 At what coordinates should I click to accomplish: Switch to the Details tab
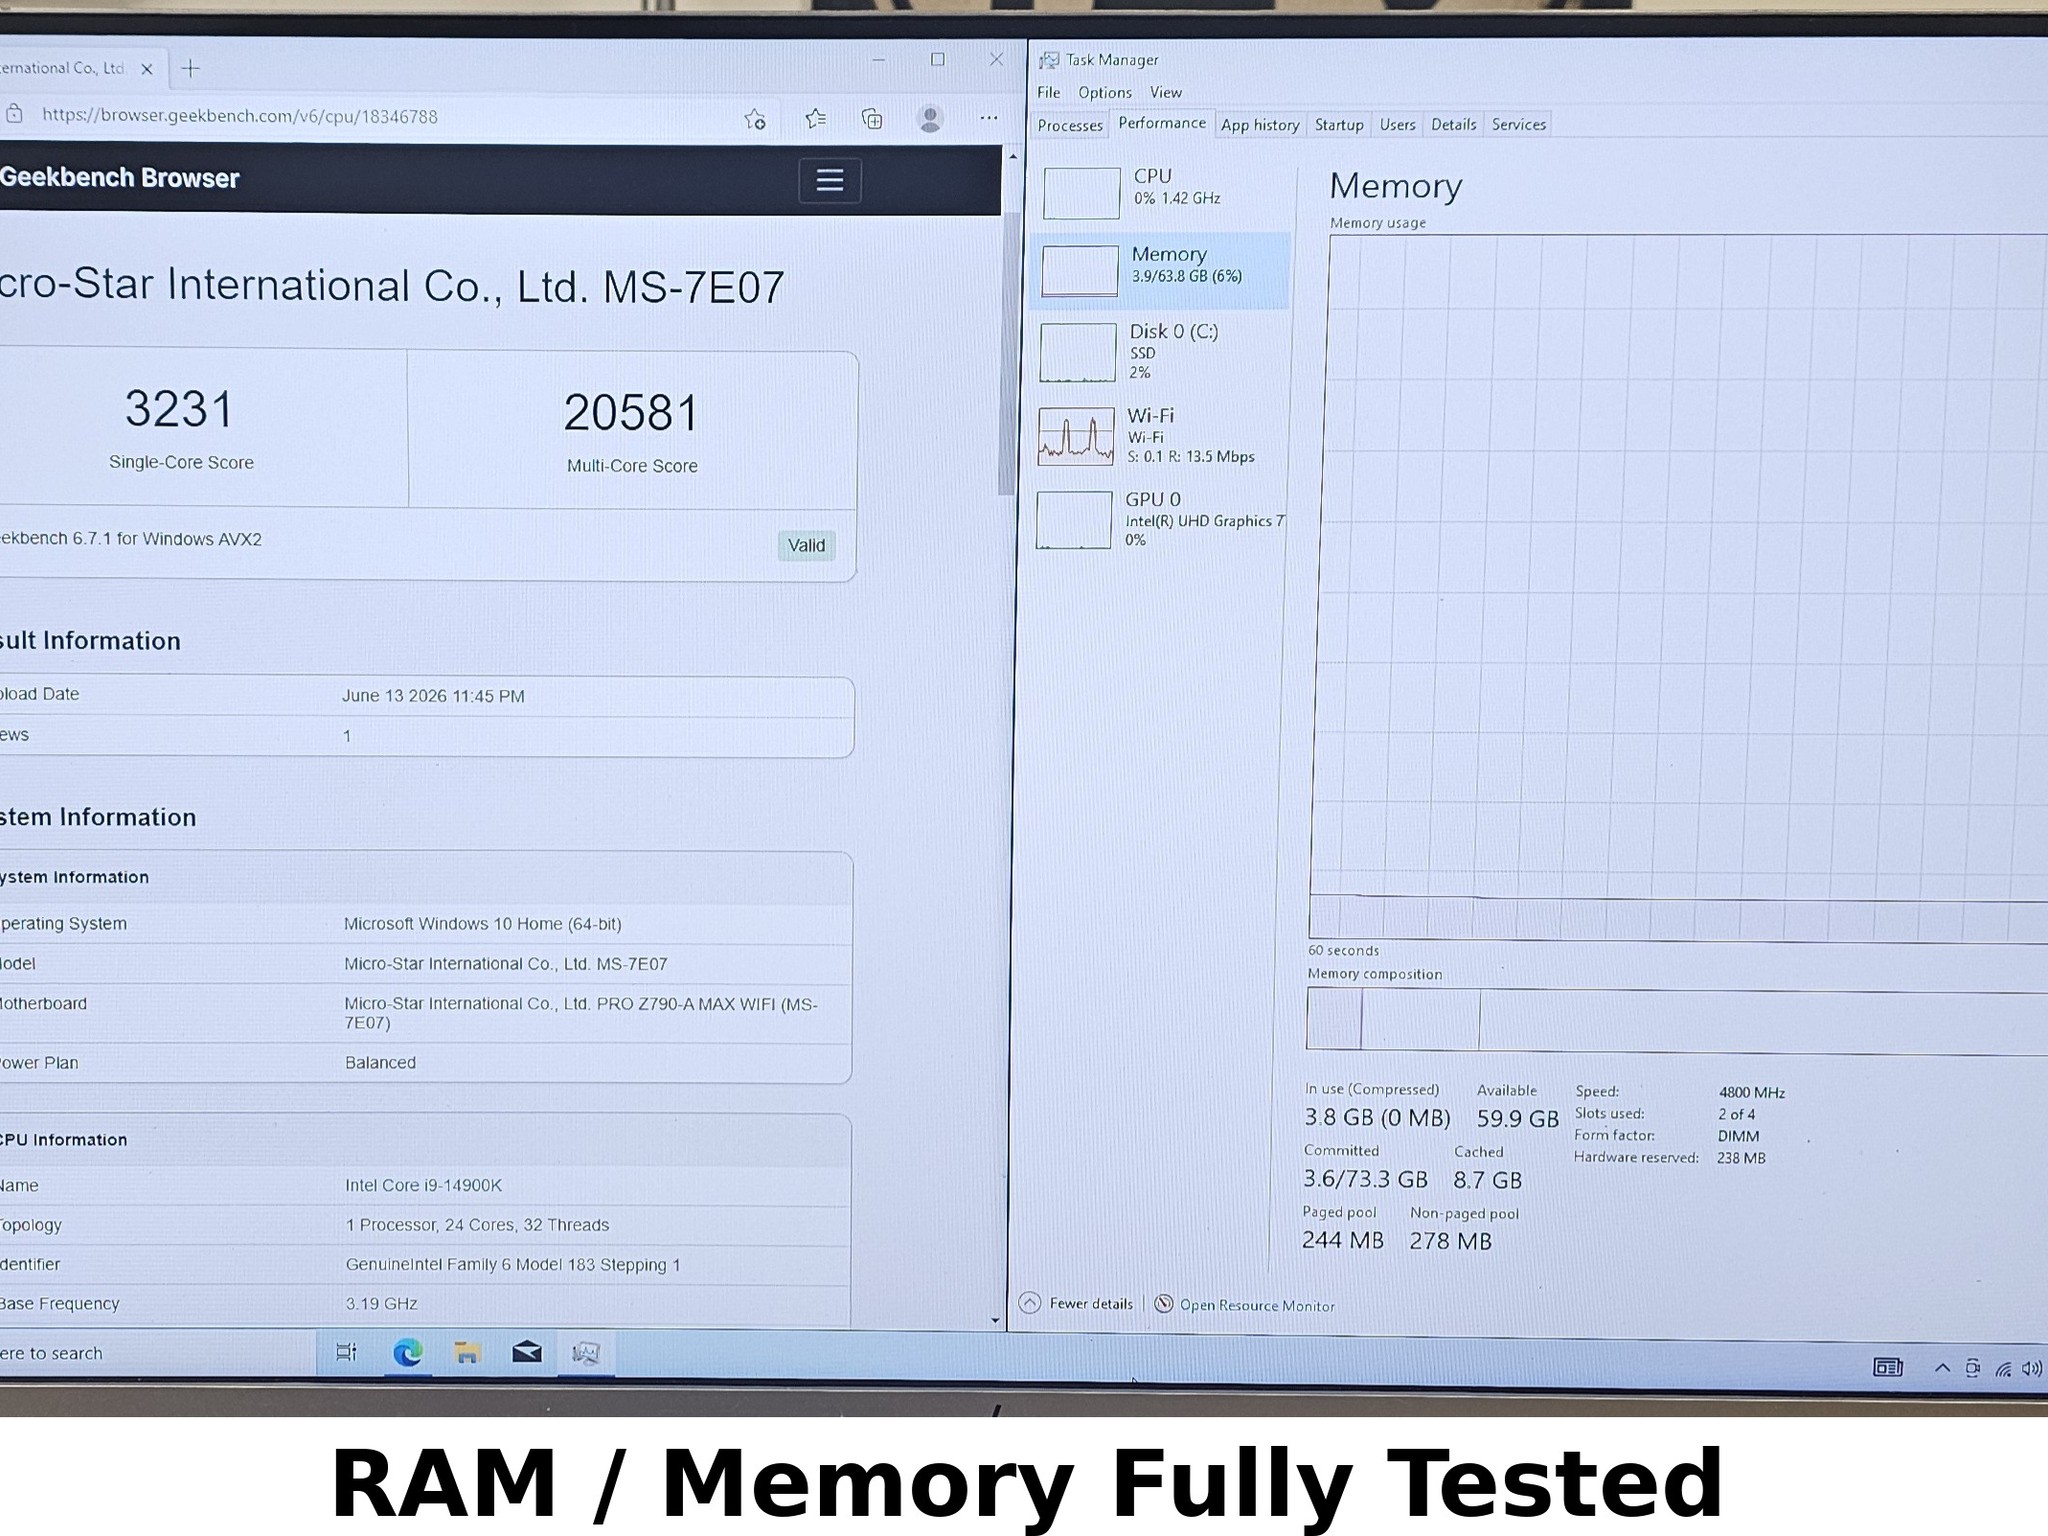coord(1453,125)
